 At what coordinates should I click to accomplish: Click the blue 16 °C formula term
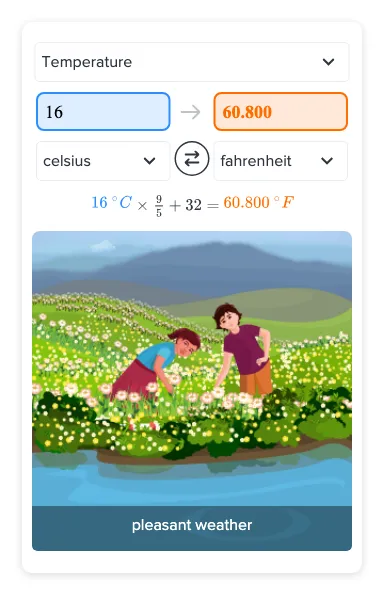[112, 203]
